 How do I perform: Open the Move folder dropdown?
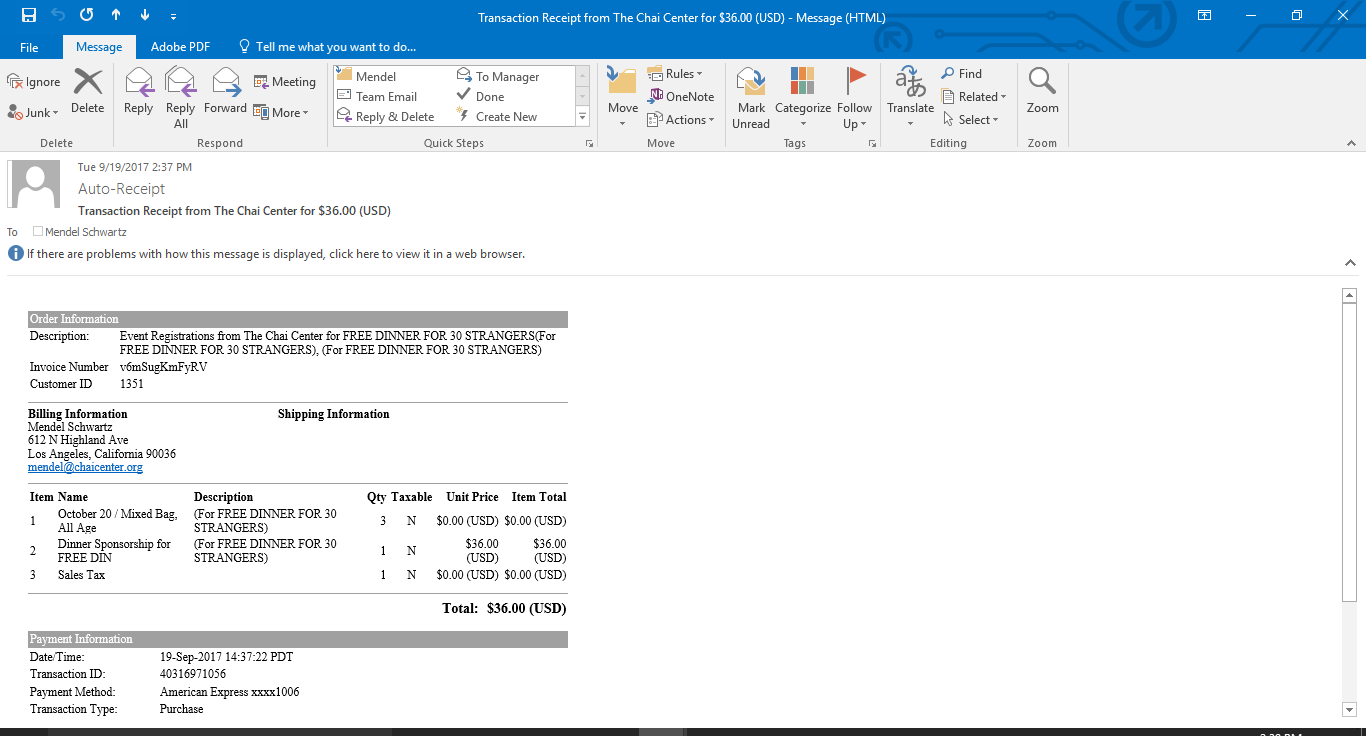click(x=622, y=97)
